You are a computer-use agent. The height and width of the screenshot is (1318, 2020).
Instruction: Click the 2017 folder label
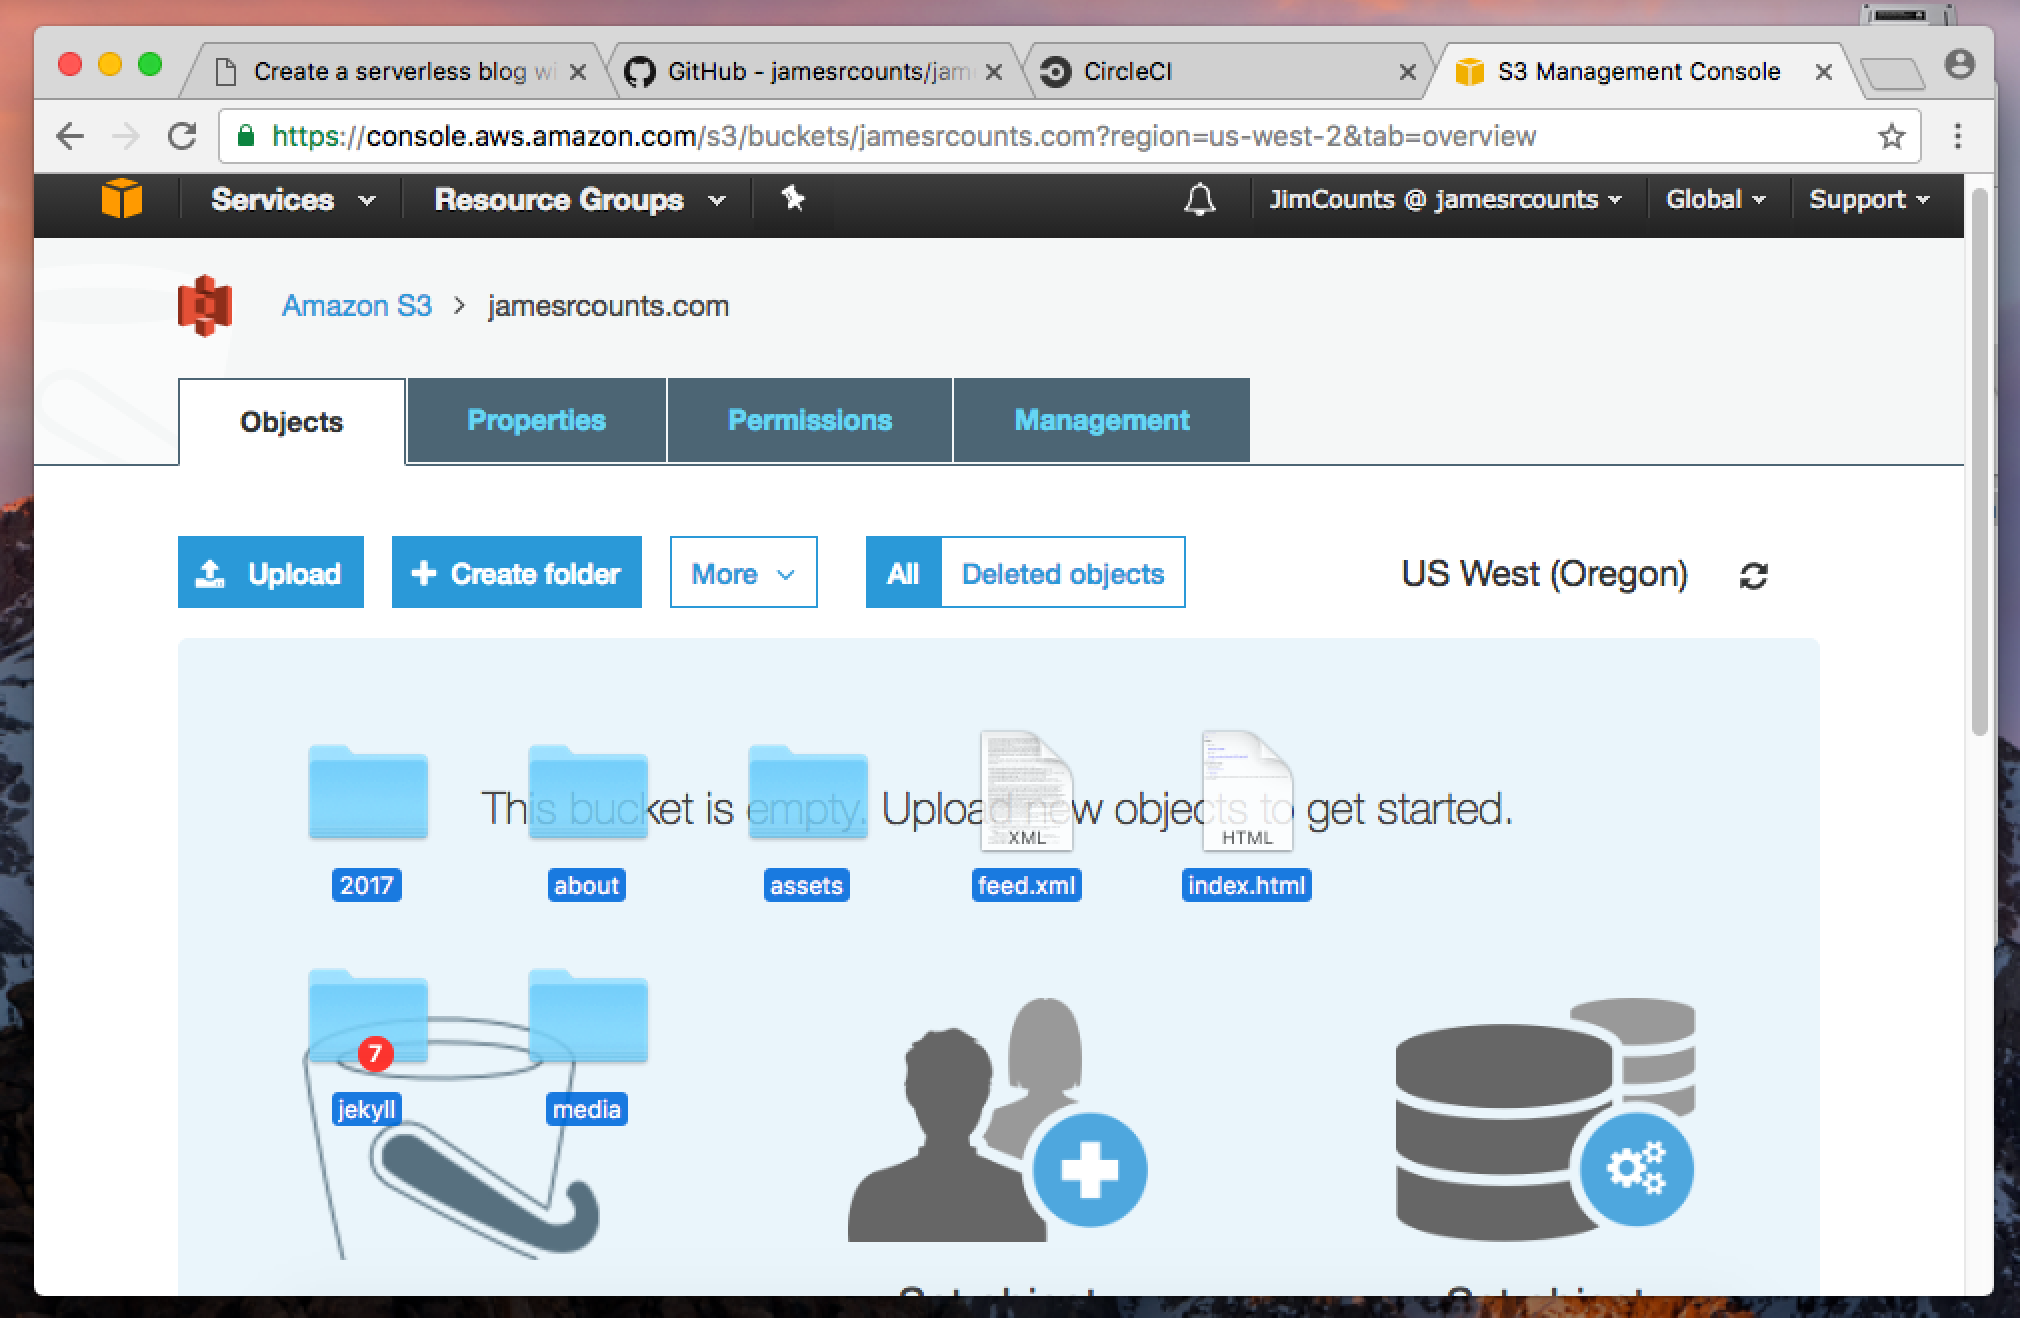point(367,885)
